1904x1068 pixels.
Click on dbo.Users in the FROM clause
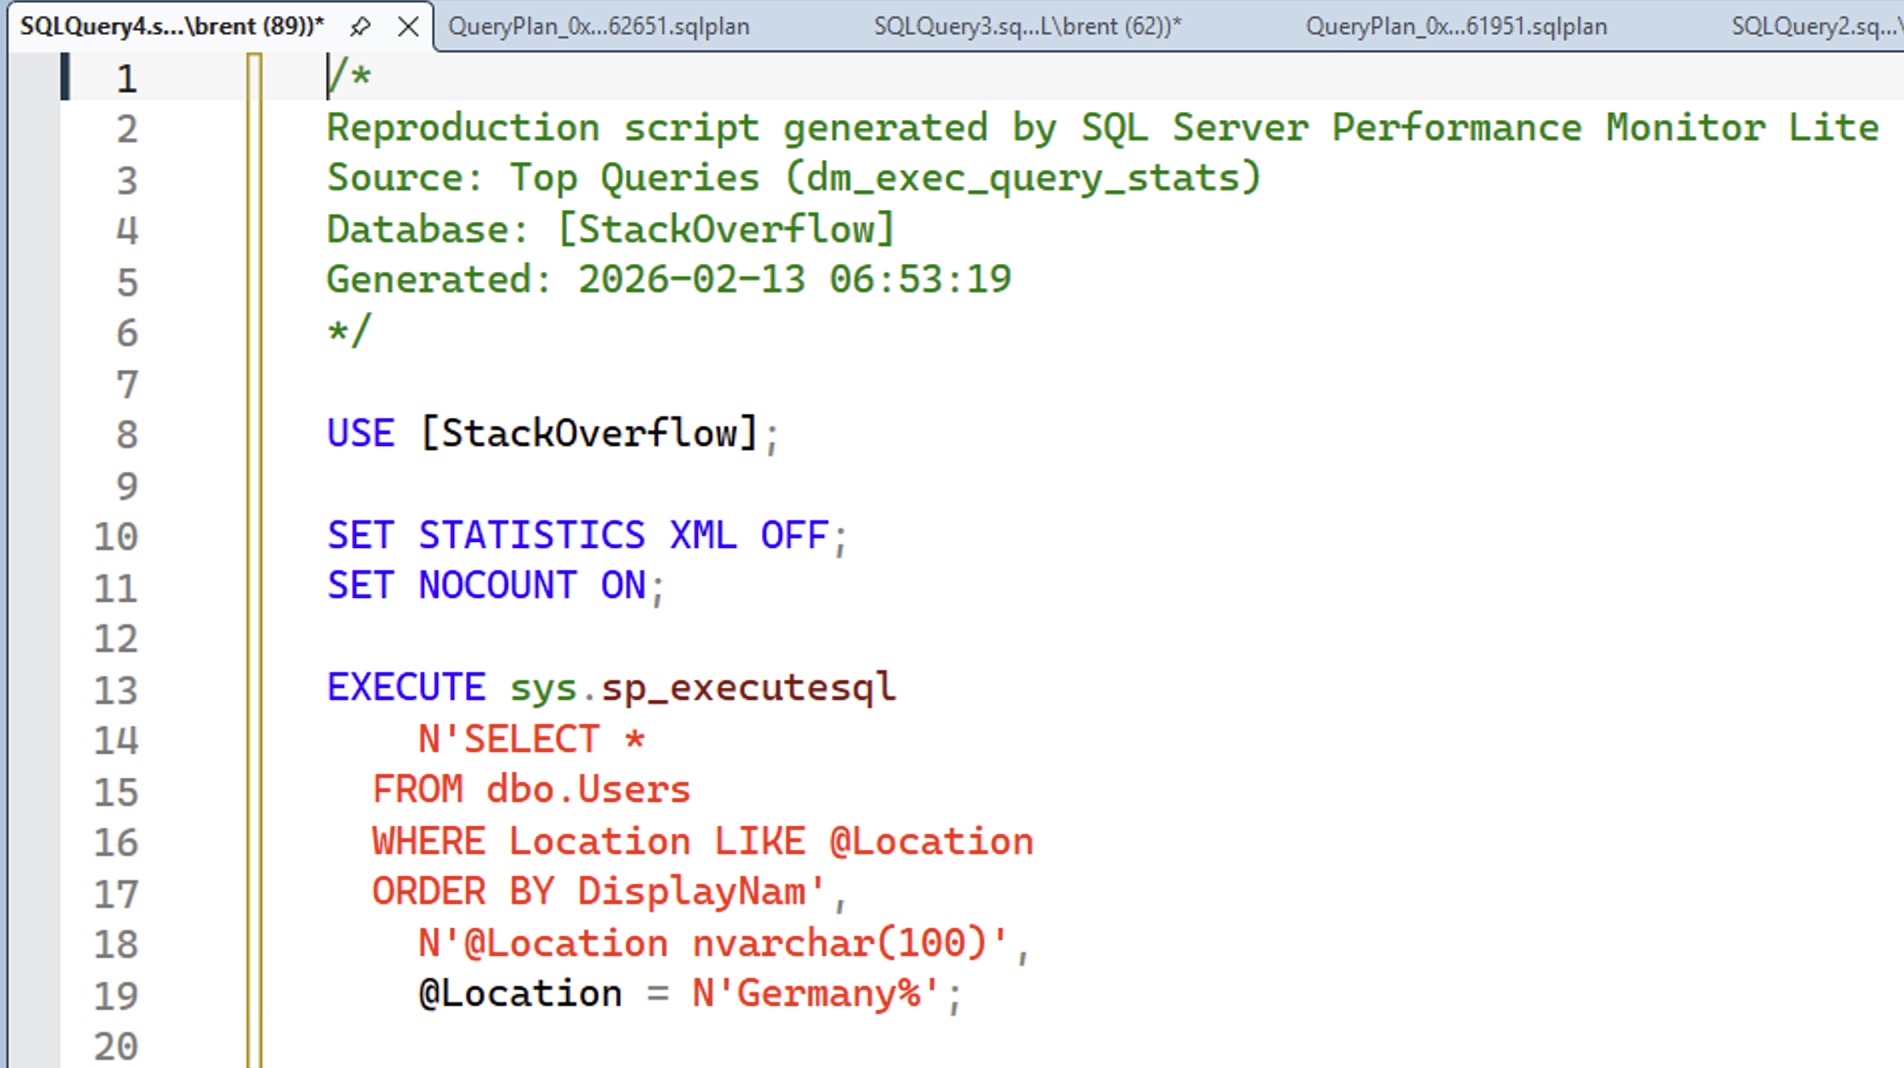588,790
